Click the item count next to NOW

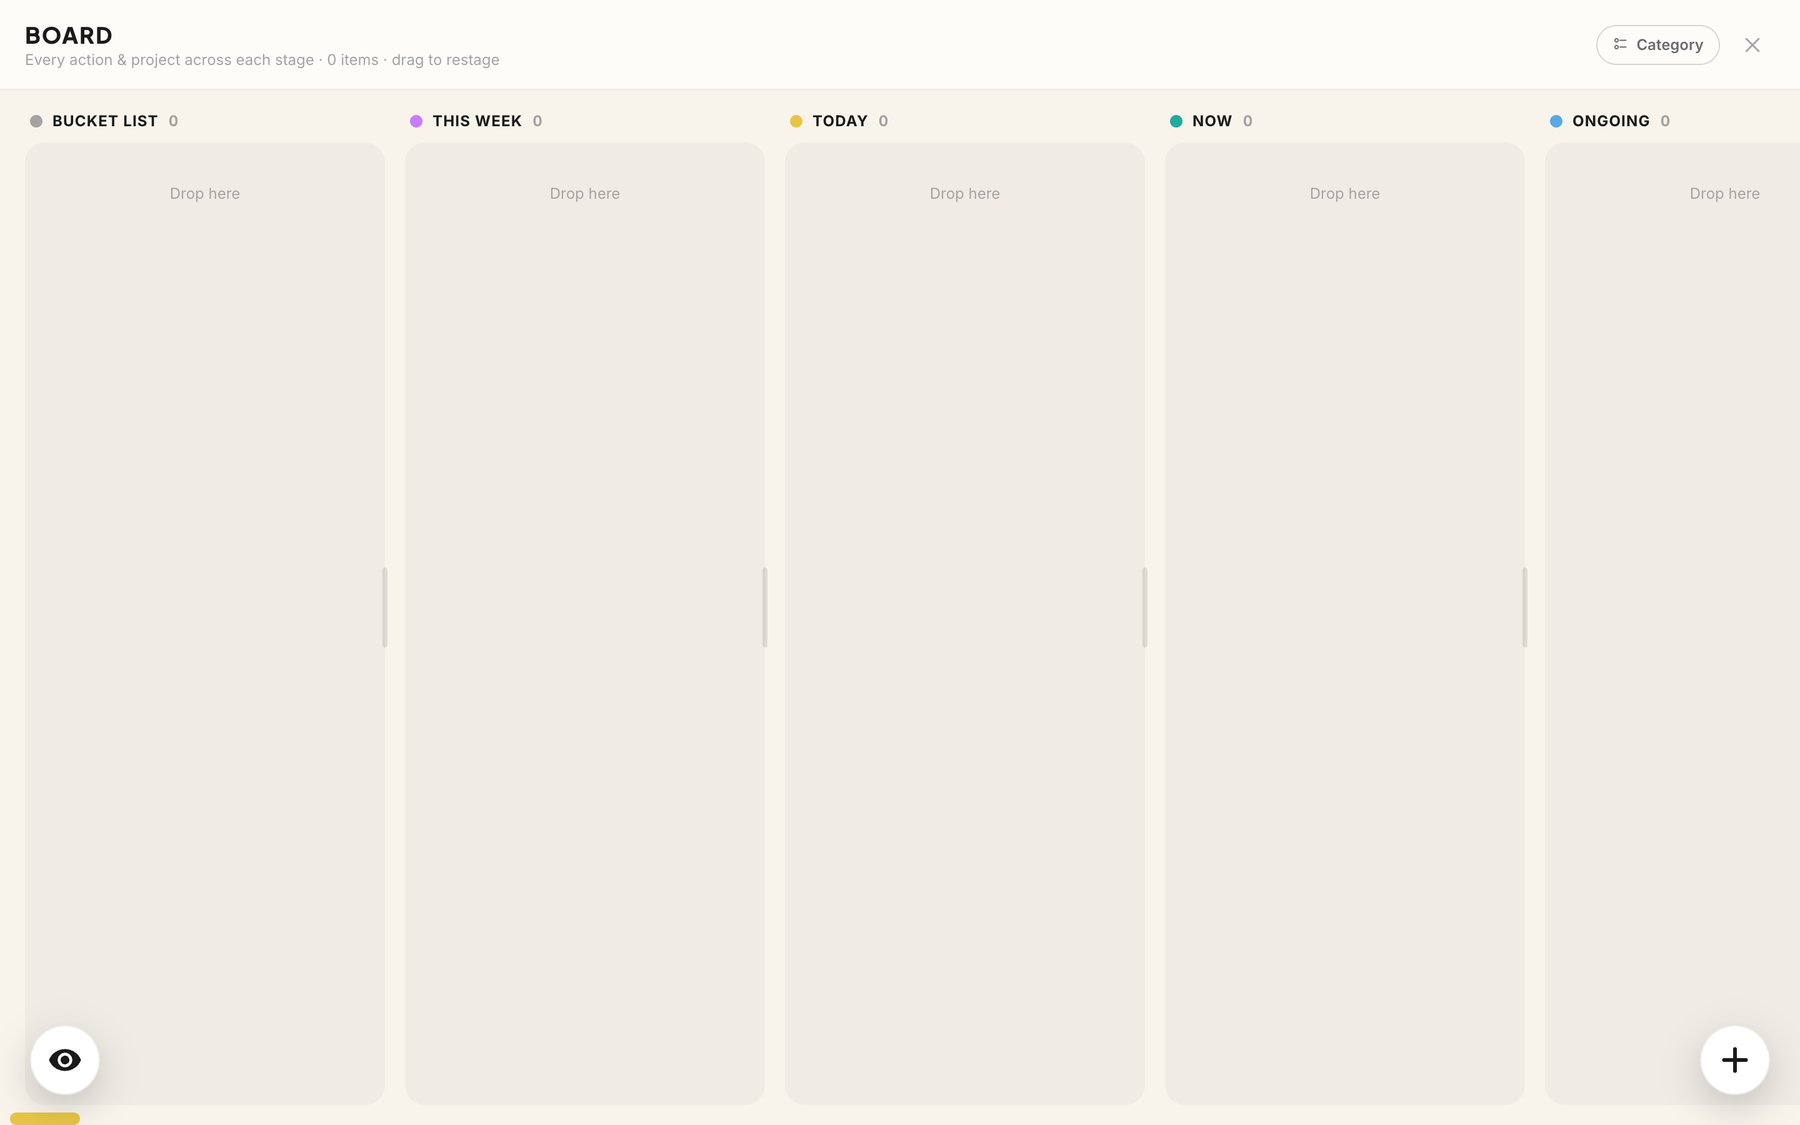[x=1247, y=121]
